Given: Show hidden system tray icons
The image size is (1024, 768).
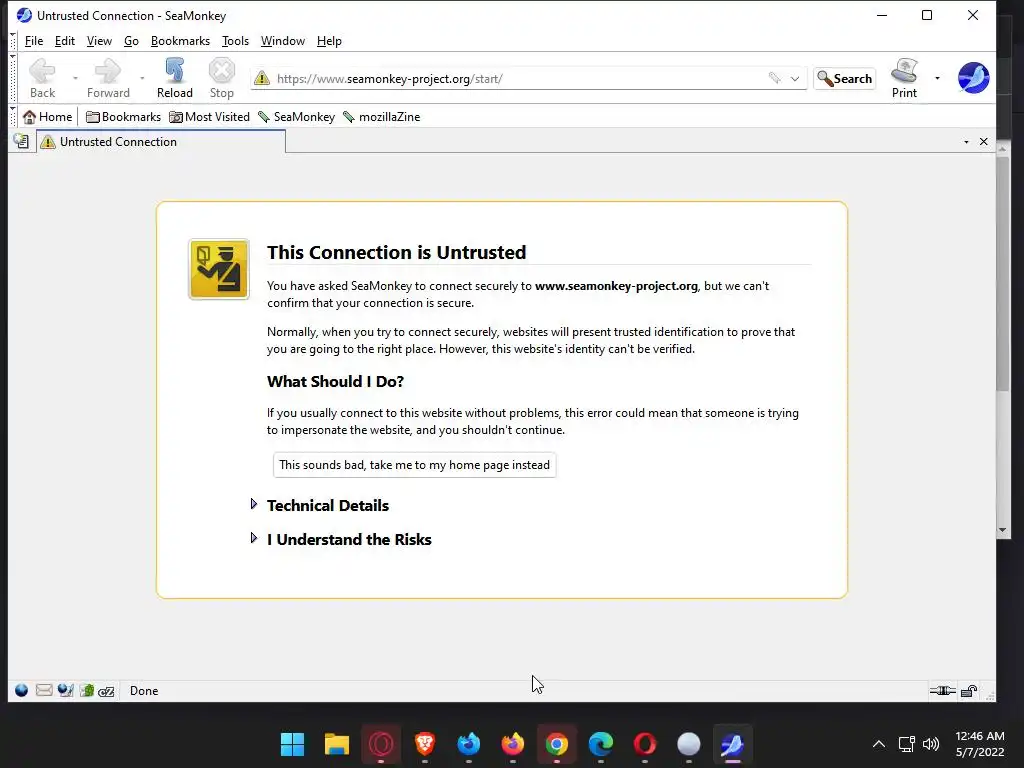Looking at the screenshot, I should tap(879, 744).
